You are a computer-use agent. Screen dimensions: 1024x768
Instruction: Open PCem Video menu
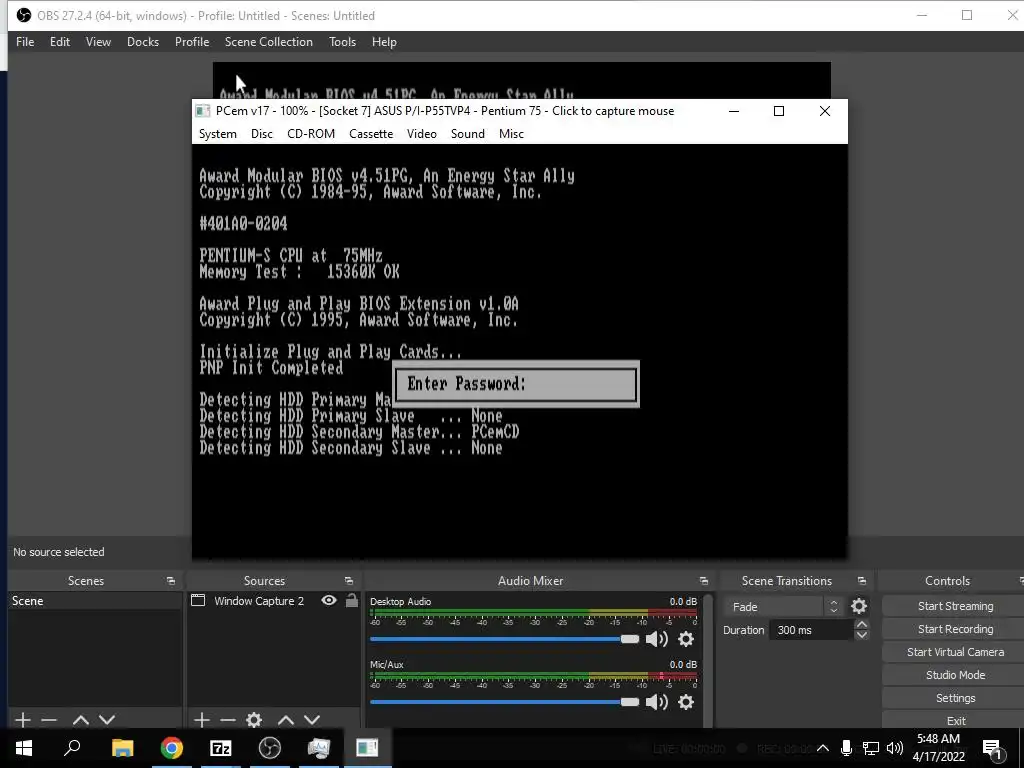point(422,134)
